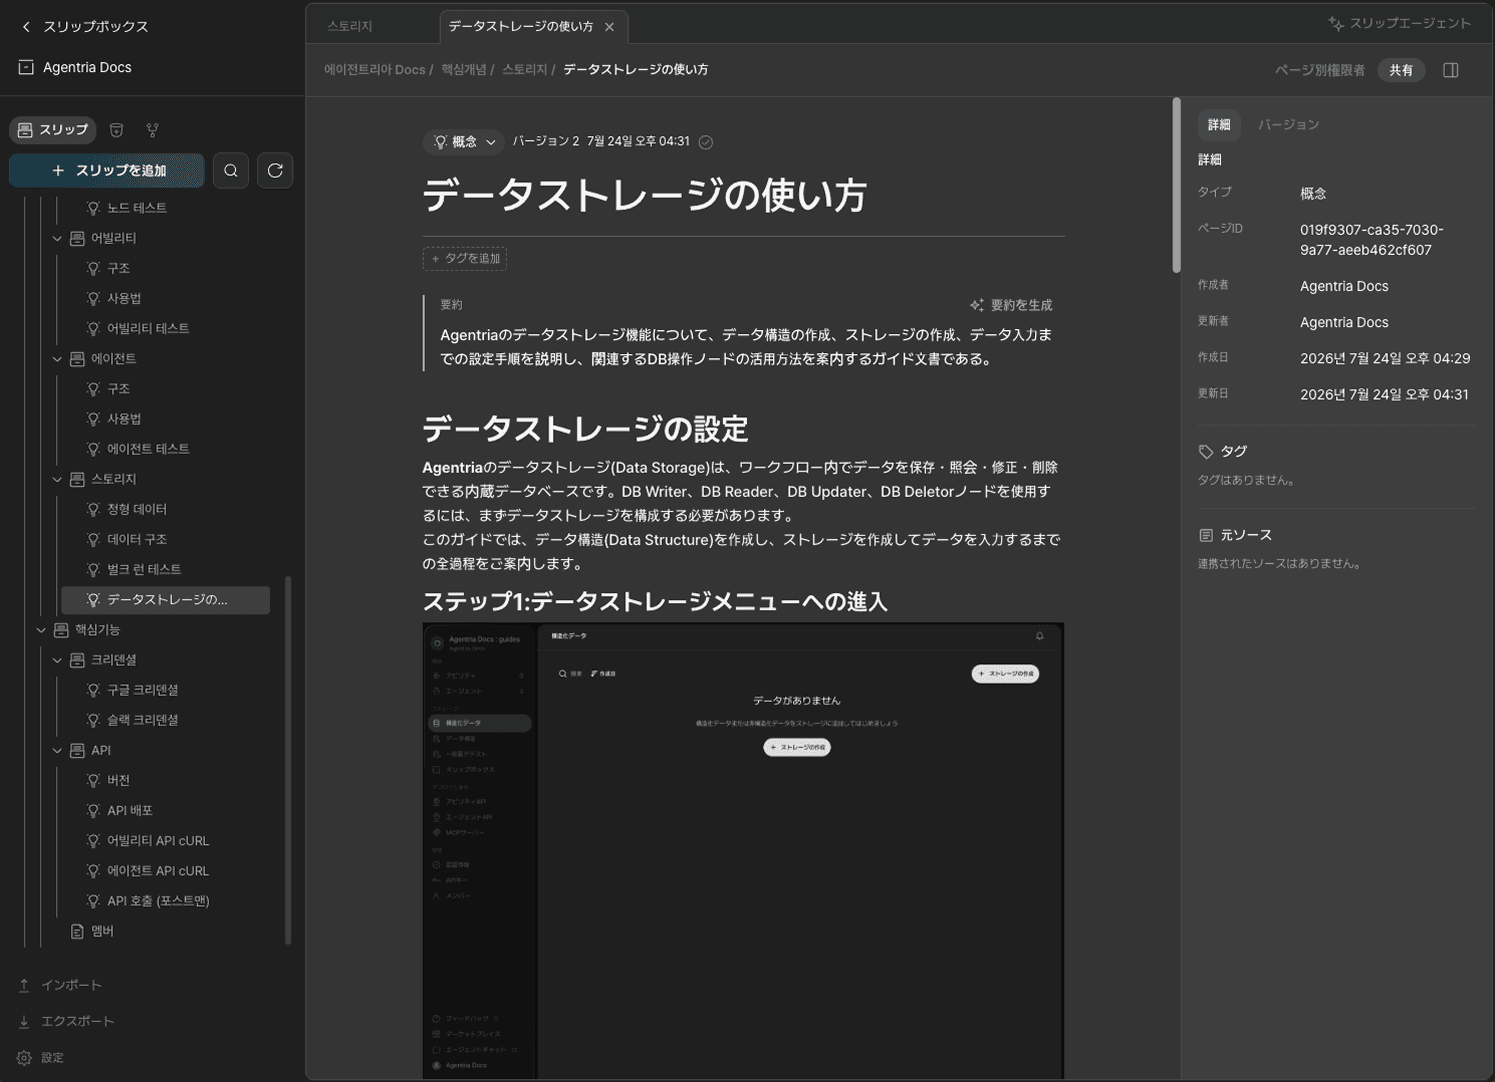Click the lightbulb icon beside 버전

point(93,780)
